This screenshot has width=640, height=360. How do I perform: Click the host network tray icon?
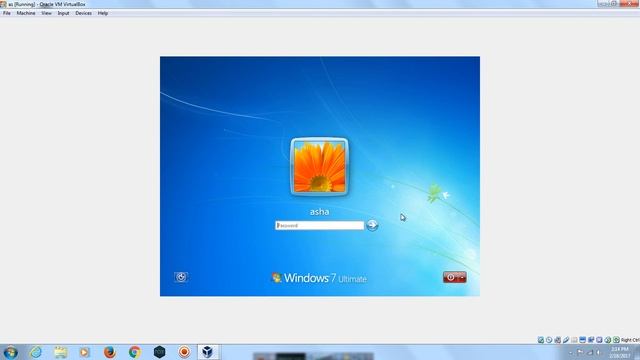pyautogui.click(x=590, y=352)
